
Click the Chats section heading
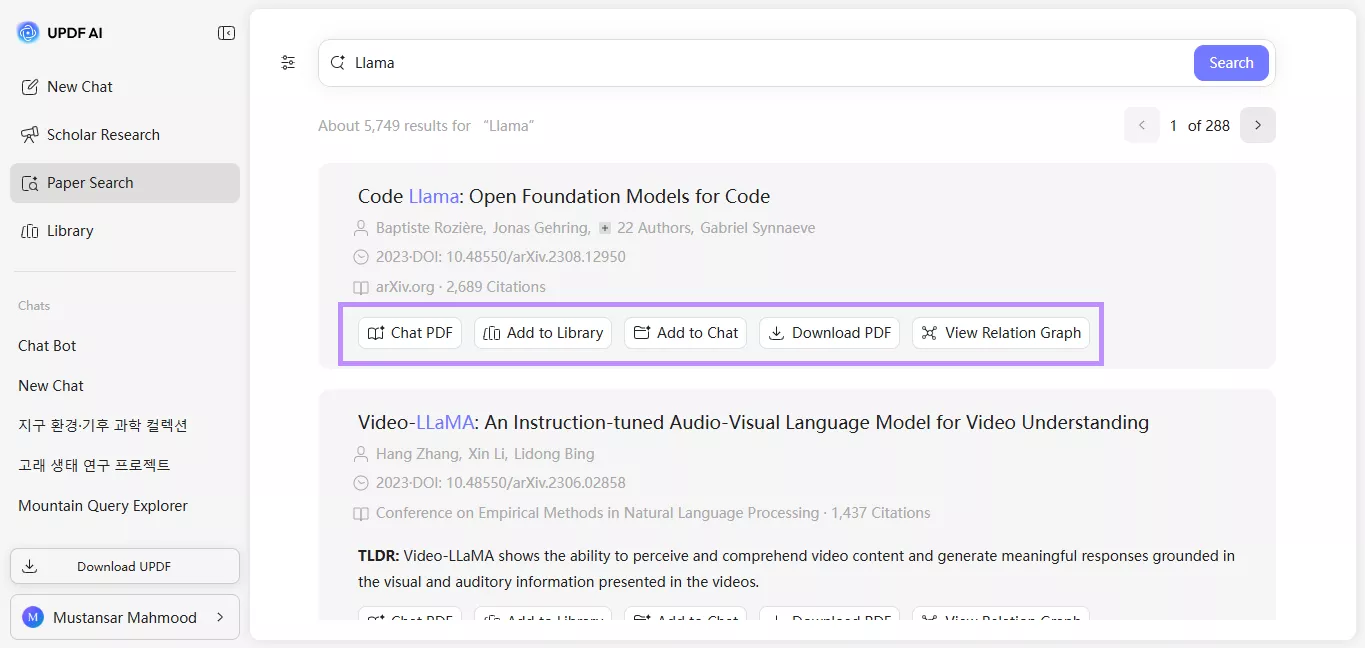click(x=34, y=306)
